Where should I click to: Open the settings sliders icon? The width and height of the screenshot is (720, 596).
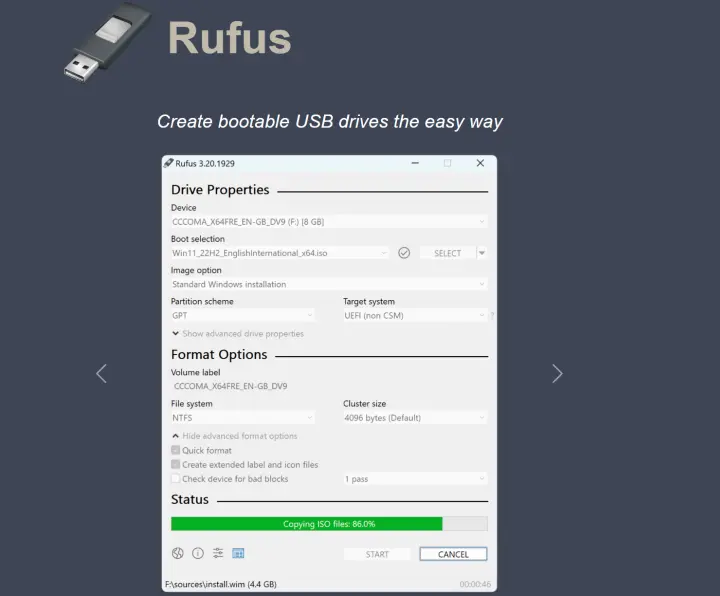coord(218,553)
